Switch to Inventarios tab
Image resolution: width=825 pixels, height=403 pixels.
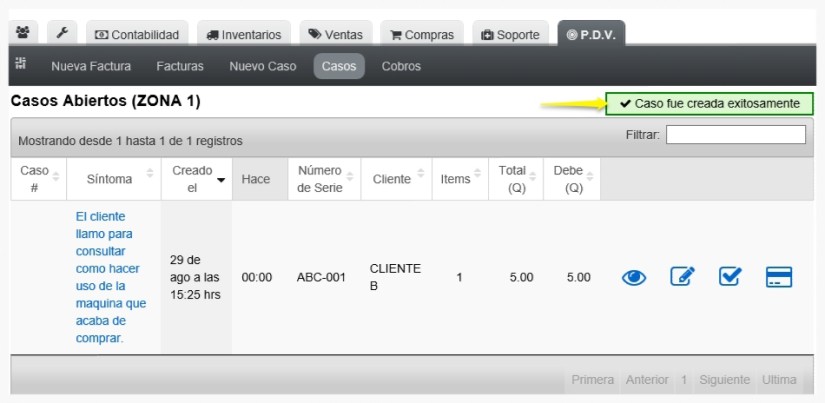244,35
